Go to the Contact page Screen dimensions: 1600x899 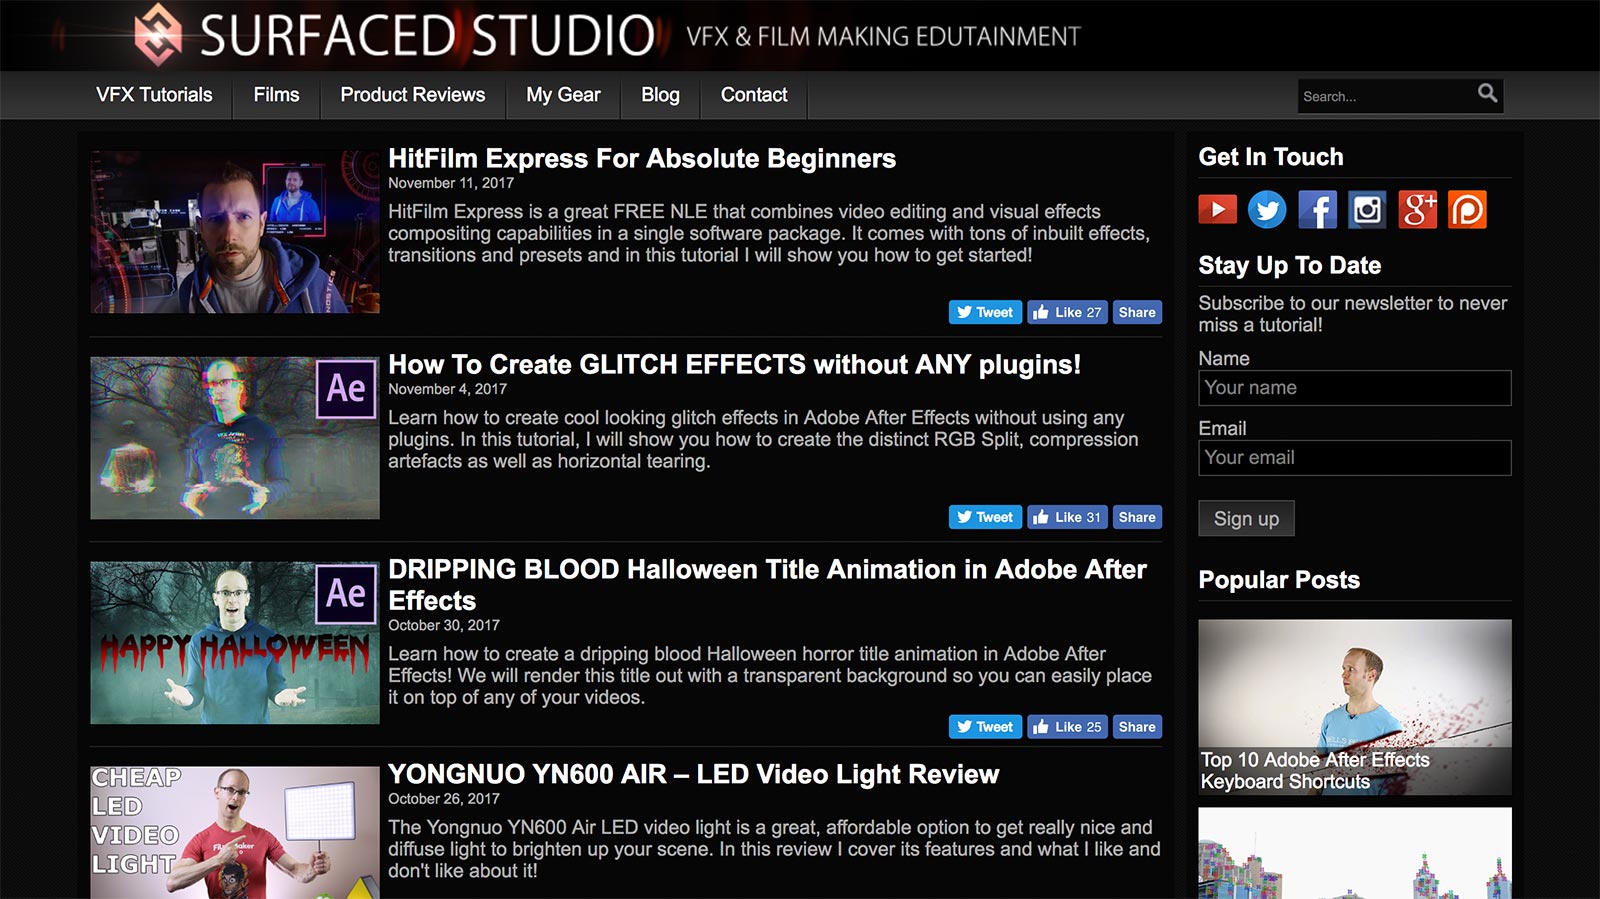point(754,95)
